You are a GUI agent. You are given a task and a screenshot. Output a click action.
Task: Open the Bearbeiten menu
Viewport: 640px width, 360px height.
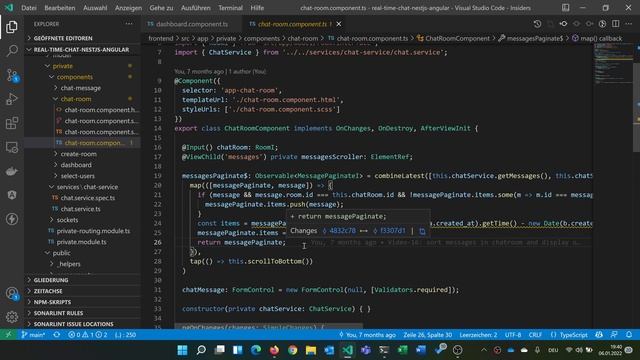[x=60, y=8]
